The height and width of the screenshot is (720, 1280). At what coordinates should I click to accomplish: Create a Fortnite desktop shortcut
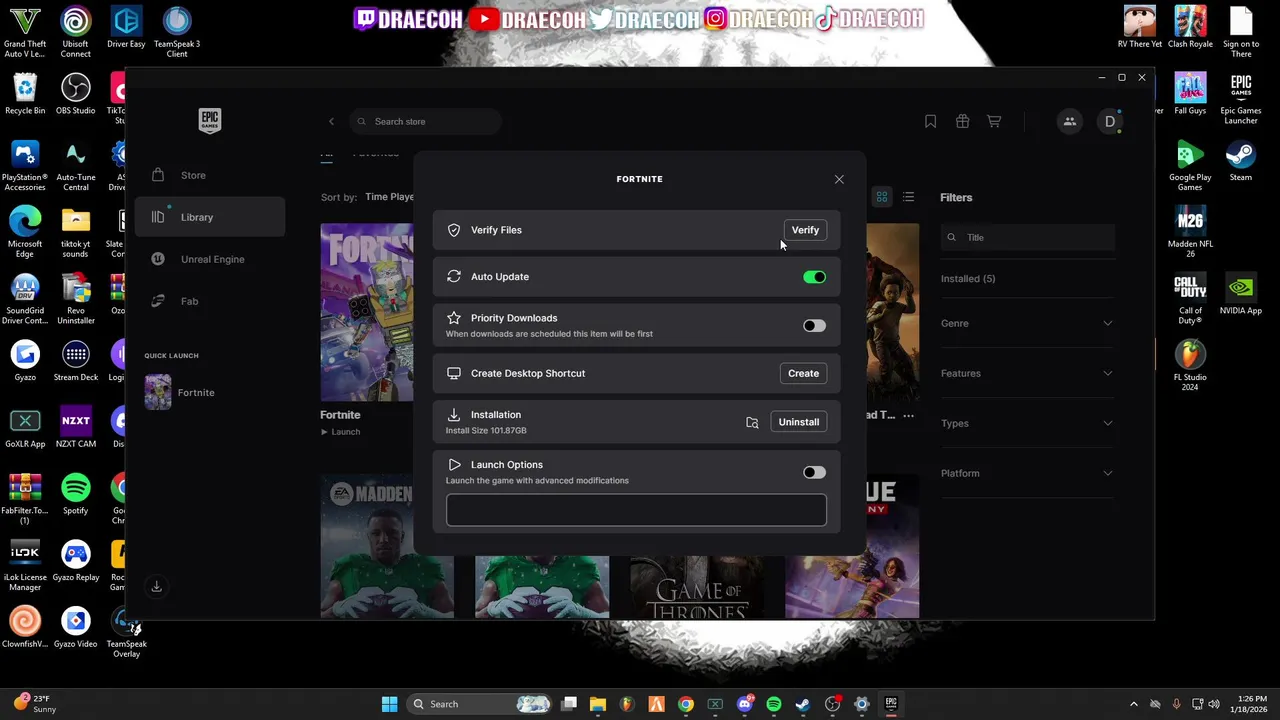[x=803, y=373]
